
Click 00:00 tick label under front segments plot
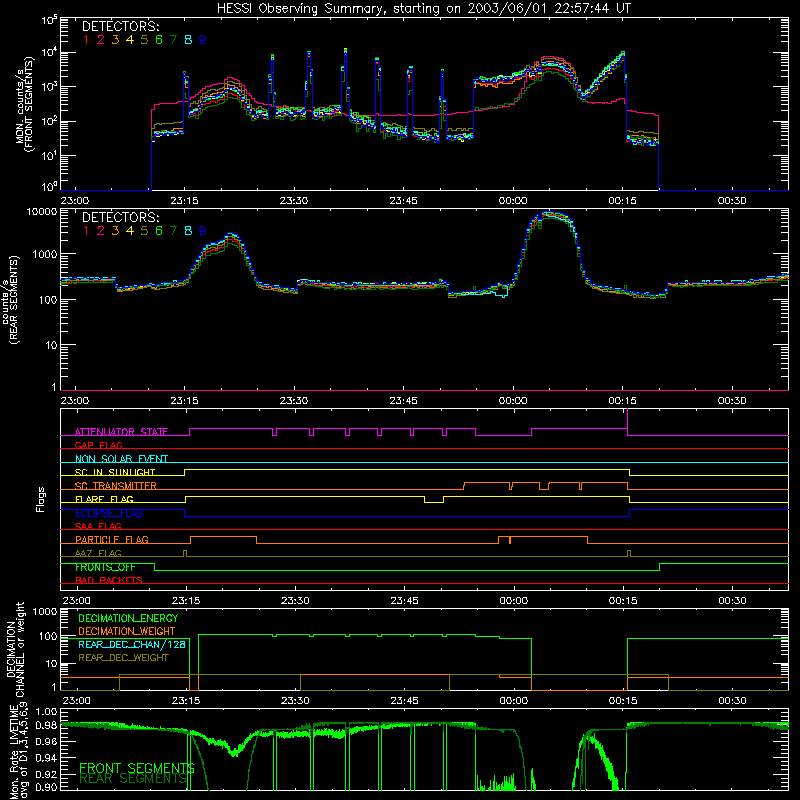[x=513, y=201]
